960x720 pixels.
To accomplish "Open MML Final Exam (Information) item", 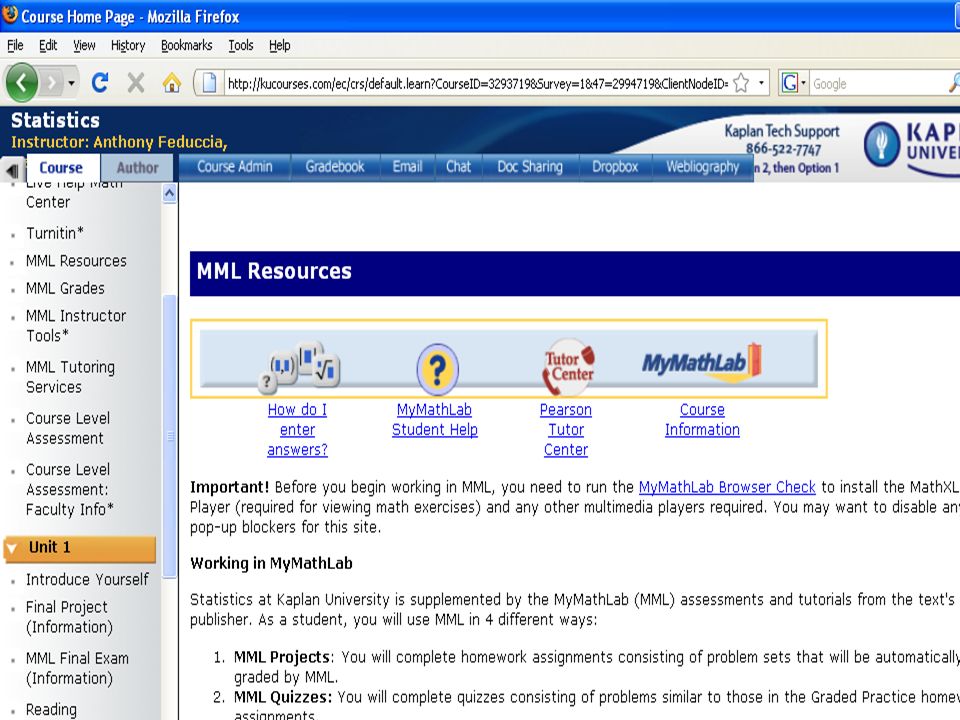I will [77, 669].
